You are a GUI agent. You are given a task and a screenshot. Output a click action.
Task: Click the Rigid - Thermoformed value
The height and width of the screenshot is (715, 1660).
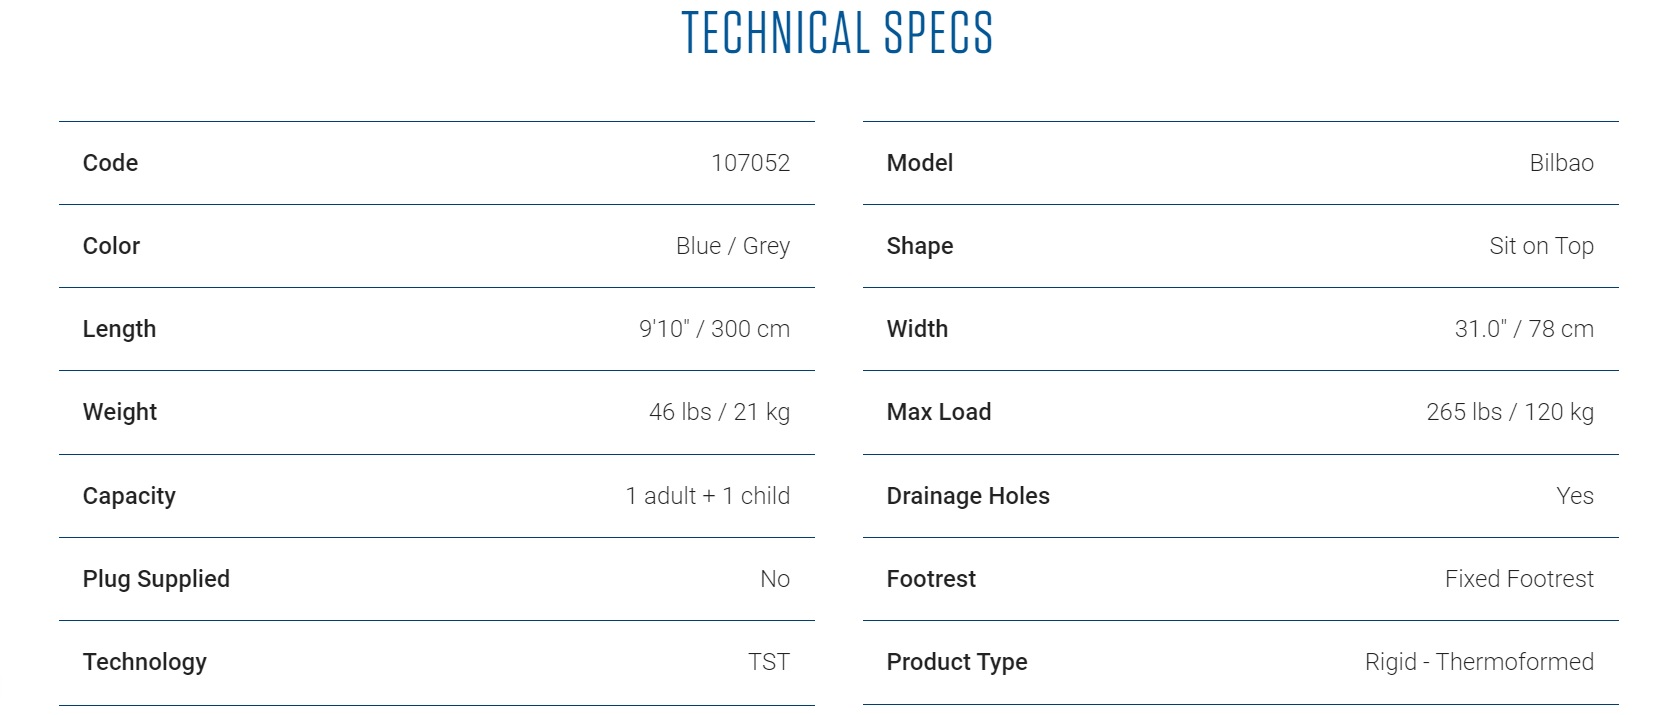tap(1479, 662)
